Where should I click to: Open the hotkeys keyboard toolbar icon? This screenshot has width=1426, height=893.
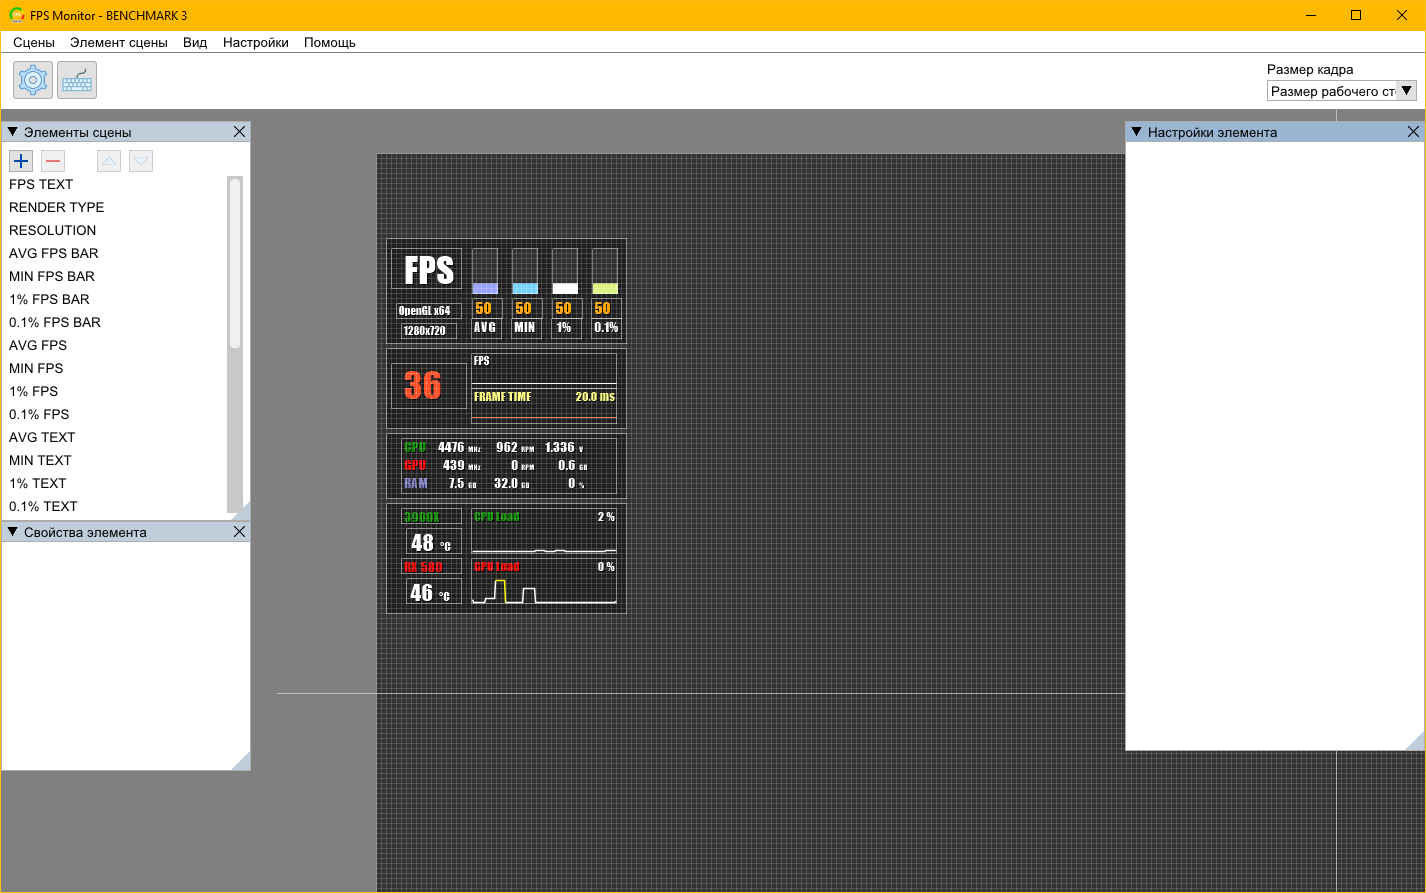77,80
